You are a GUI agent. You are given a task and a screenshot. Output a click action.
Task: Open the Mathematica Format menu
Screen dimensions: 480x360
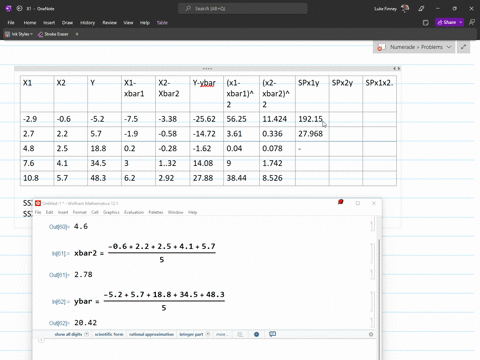point(79,212)
